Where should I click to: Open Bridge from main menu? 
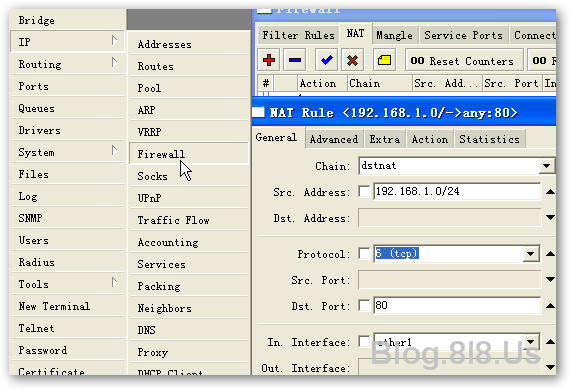tap(68, 20)
